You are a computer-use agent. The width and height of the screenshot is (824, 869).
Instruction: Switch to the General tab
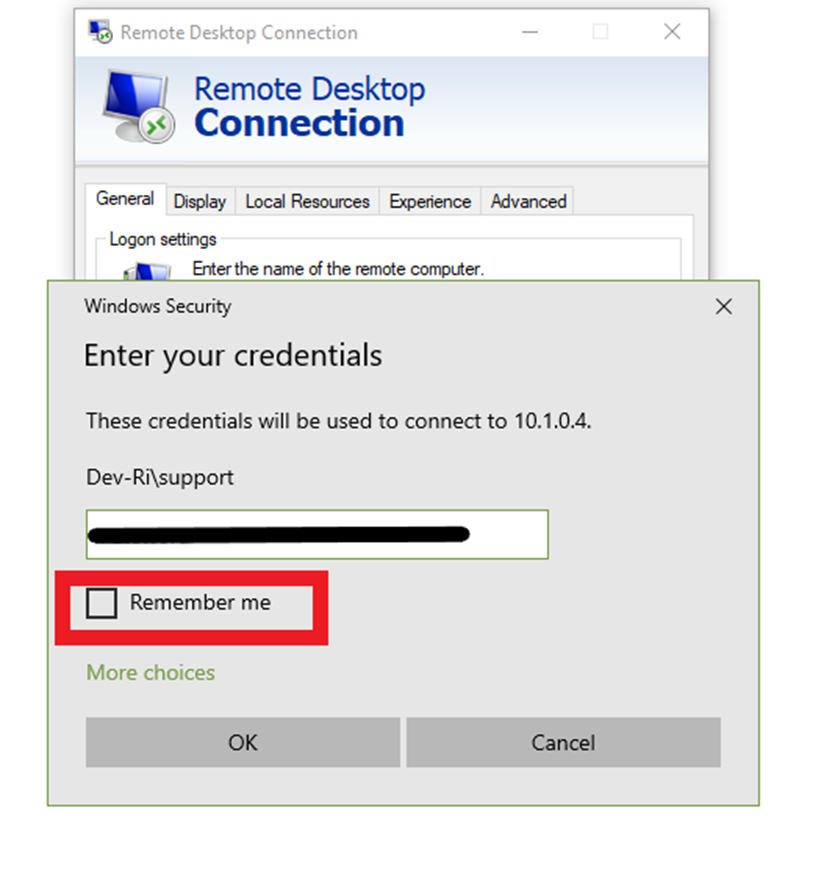tap(125, 199)
